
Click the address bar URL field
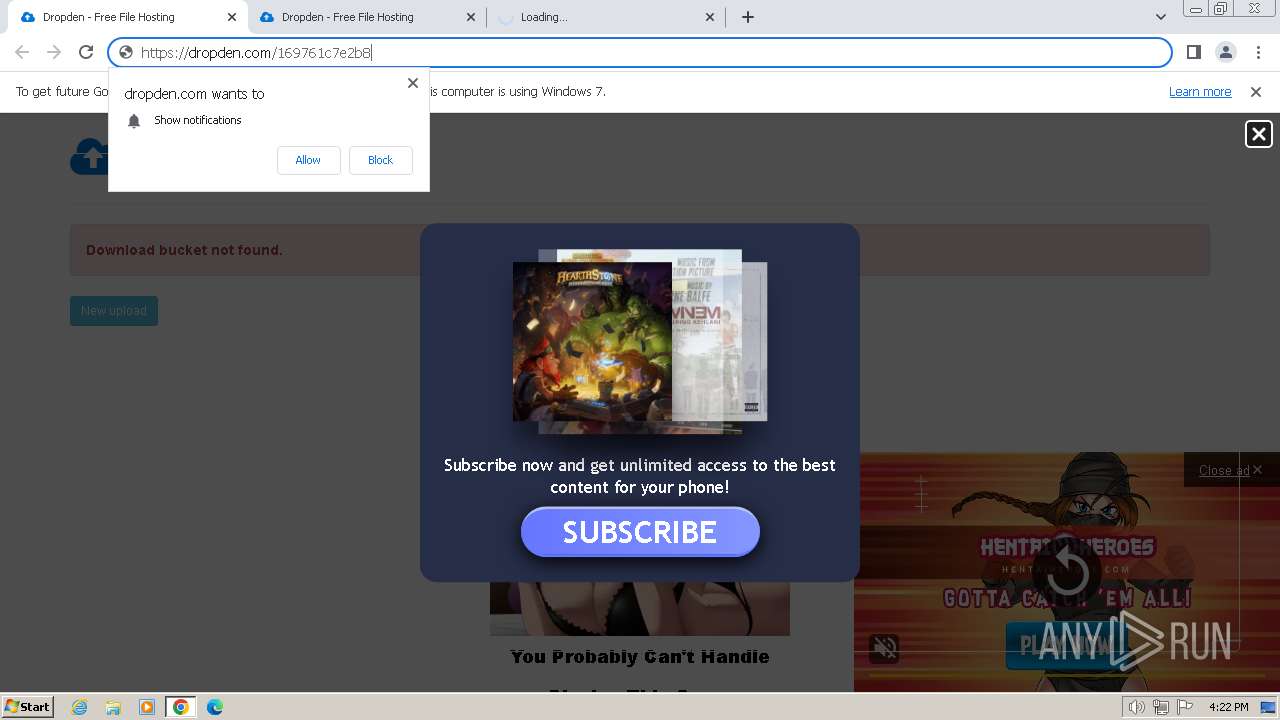tap(640, 53)
